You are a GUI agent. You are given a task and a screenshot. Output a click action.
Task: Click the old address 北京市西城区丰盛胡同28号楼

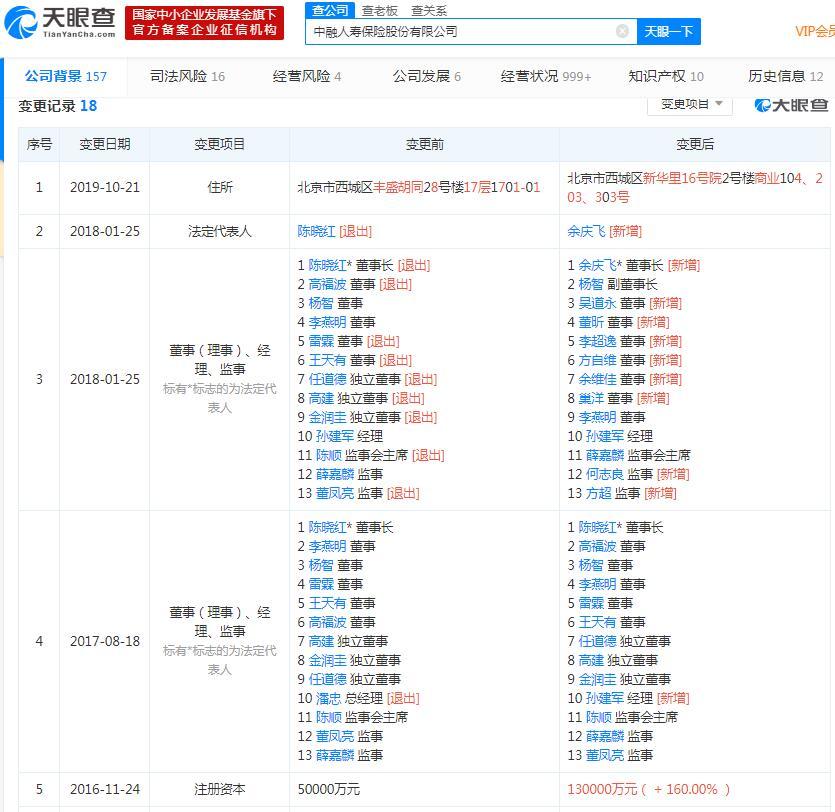coord(419,187)
